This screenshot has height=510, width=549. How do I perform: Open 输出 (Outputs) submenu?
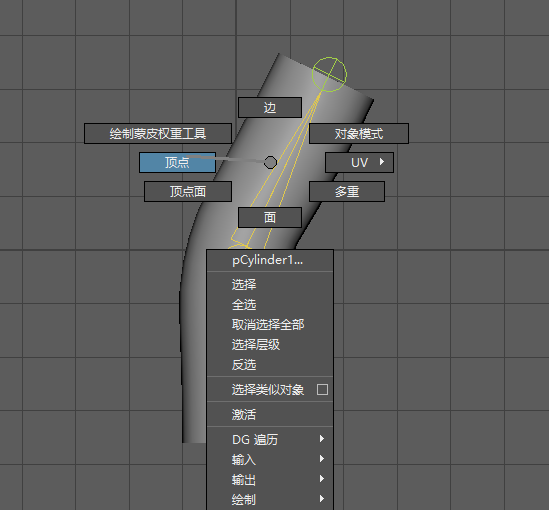coord(270,480)
